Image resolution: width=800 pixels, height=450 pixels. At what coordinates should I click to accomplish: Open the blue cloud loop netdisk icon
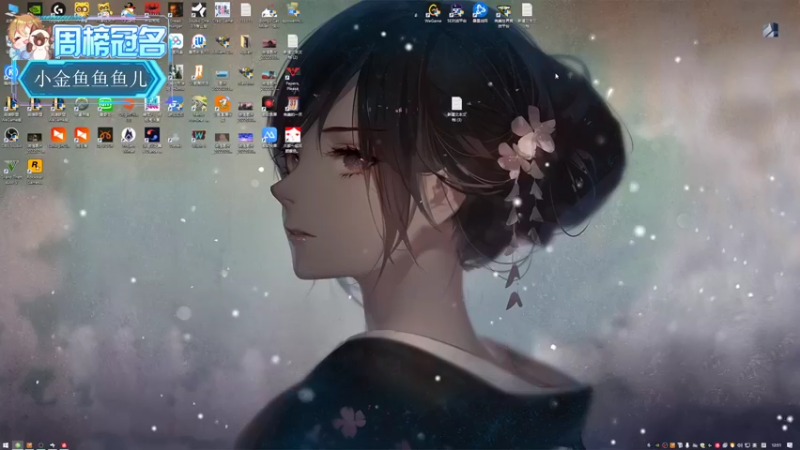(x=176, y=41)
